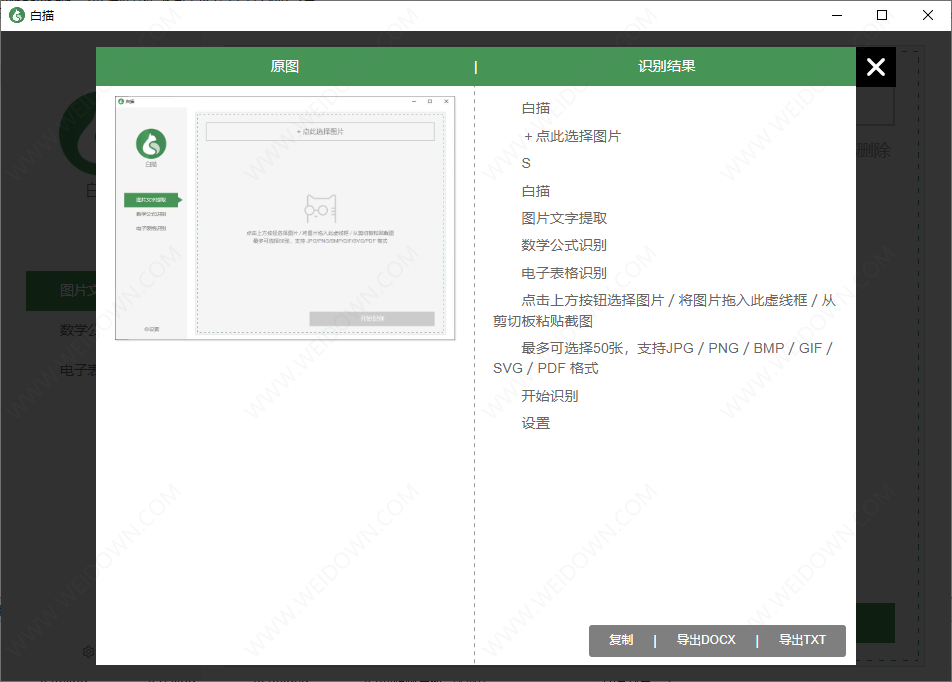Click the 图片文字提取 result text
The image size is (952, 682).
point(564,219)
